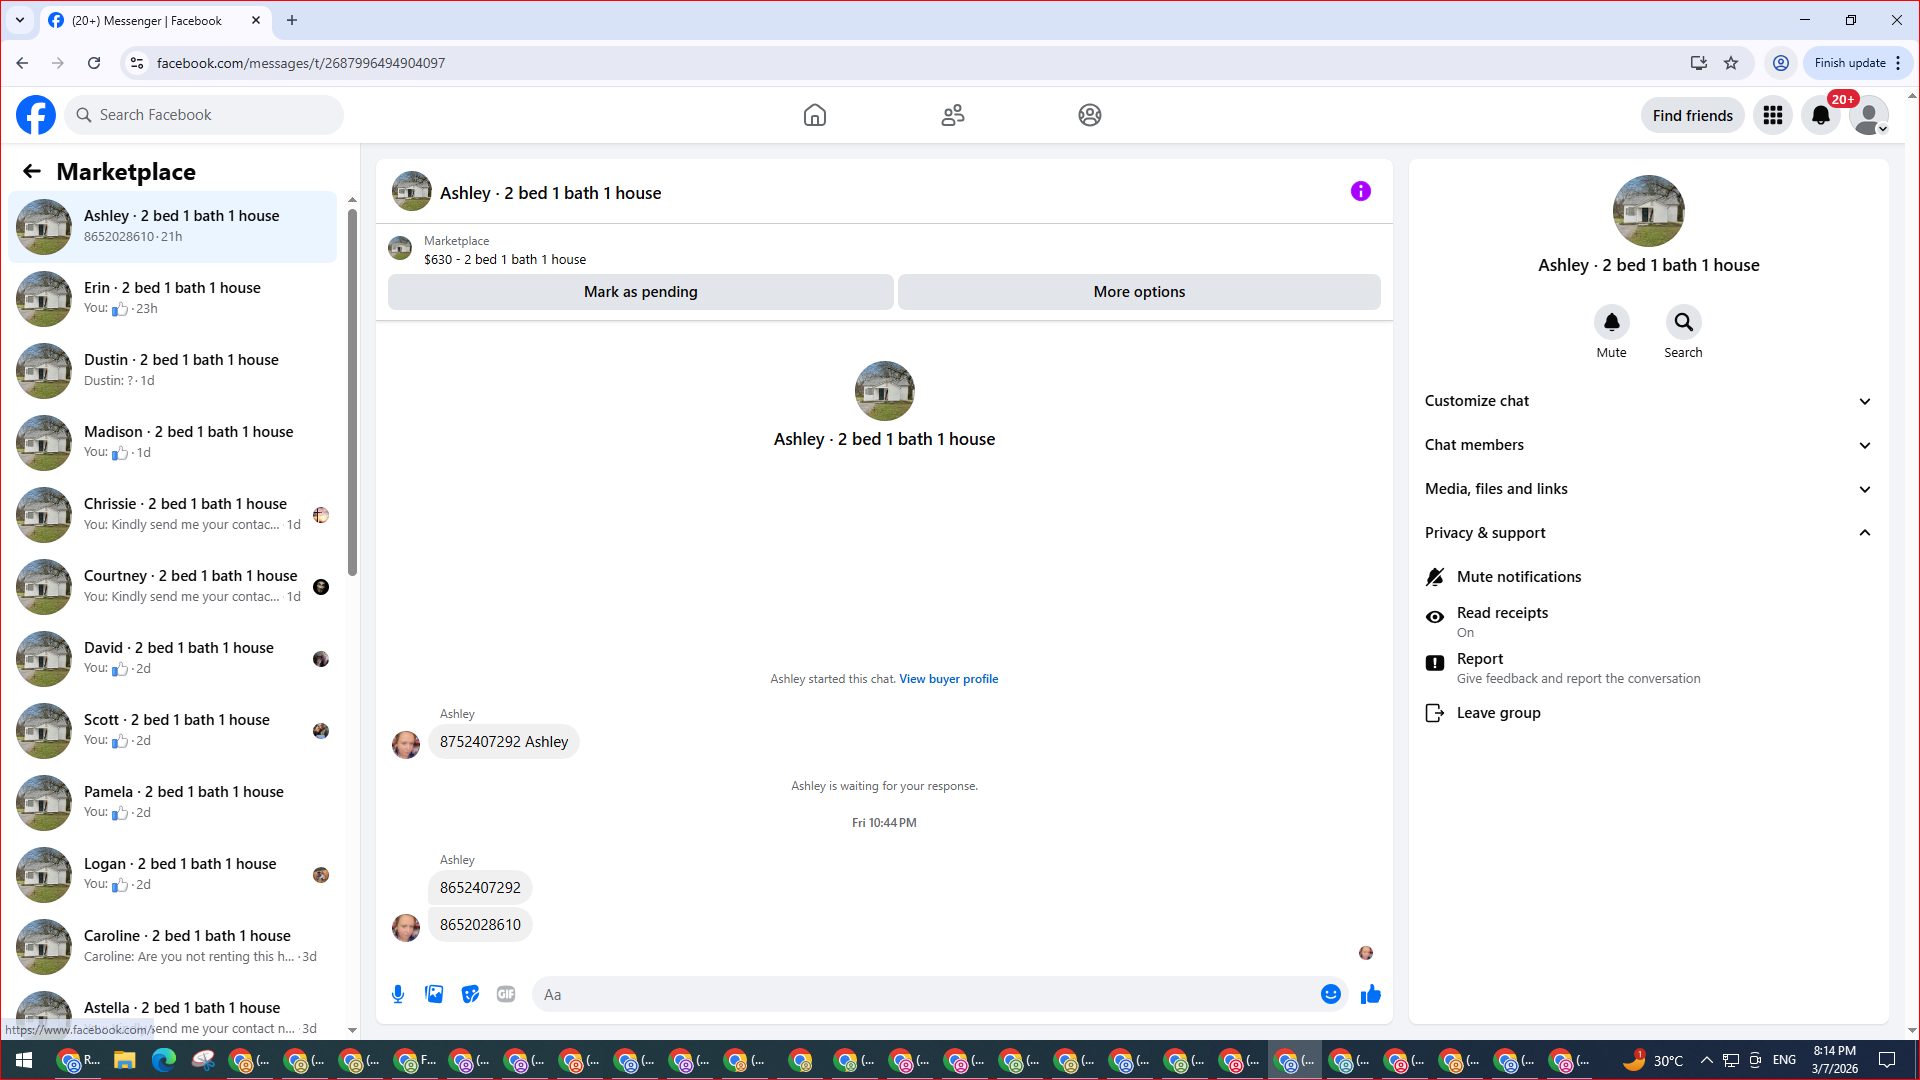Click the Search Facebook field
The image size is (1920, 1080).
[x=204, y=115]
